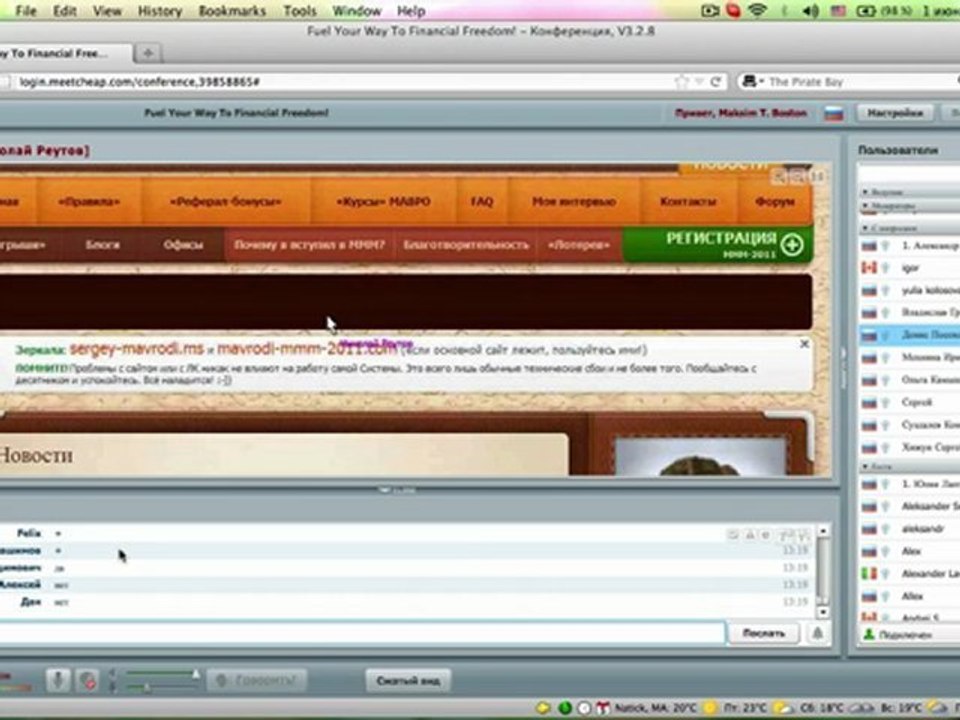Click the green plus on РЕГИСТРАЦИЯ banner
The height and width of the screenshot is (720, 960).
click(x=792, y=245)
